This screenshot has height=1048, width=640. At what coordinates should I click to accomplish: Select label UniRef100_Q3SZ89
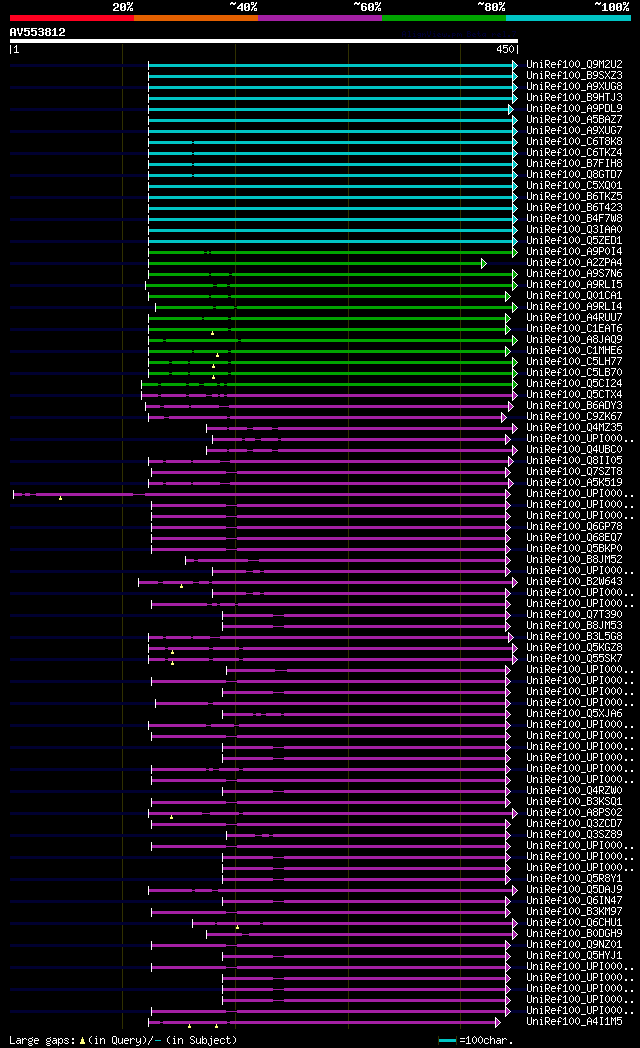(574, 835)
